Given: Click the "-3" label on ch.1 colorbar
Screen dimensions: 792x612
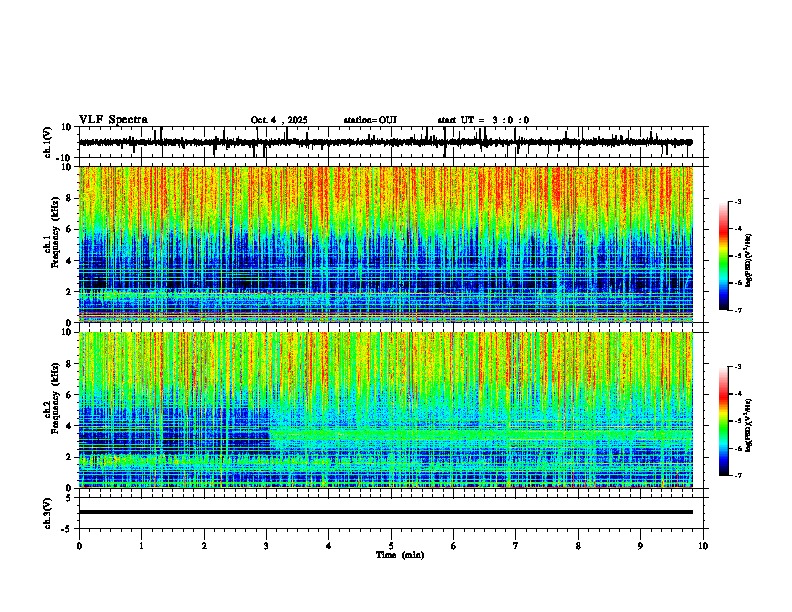Looking at the screenshot, I should pyautogui.click(x=738, y=201).
